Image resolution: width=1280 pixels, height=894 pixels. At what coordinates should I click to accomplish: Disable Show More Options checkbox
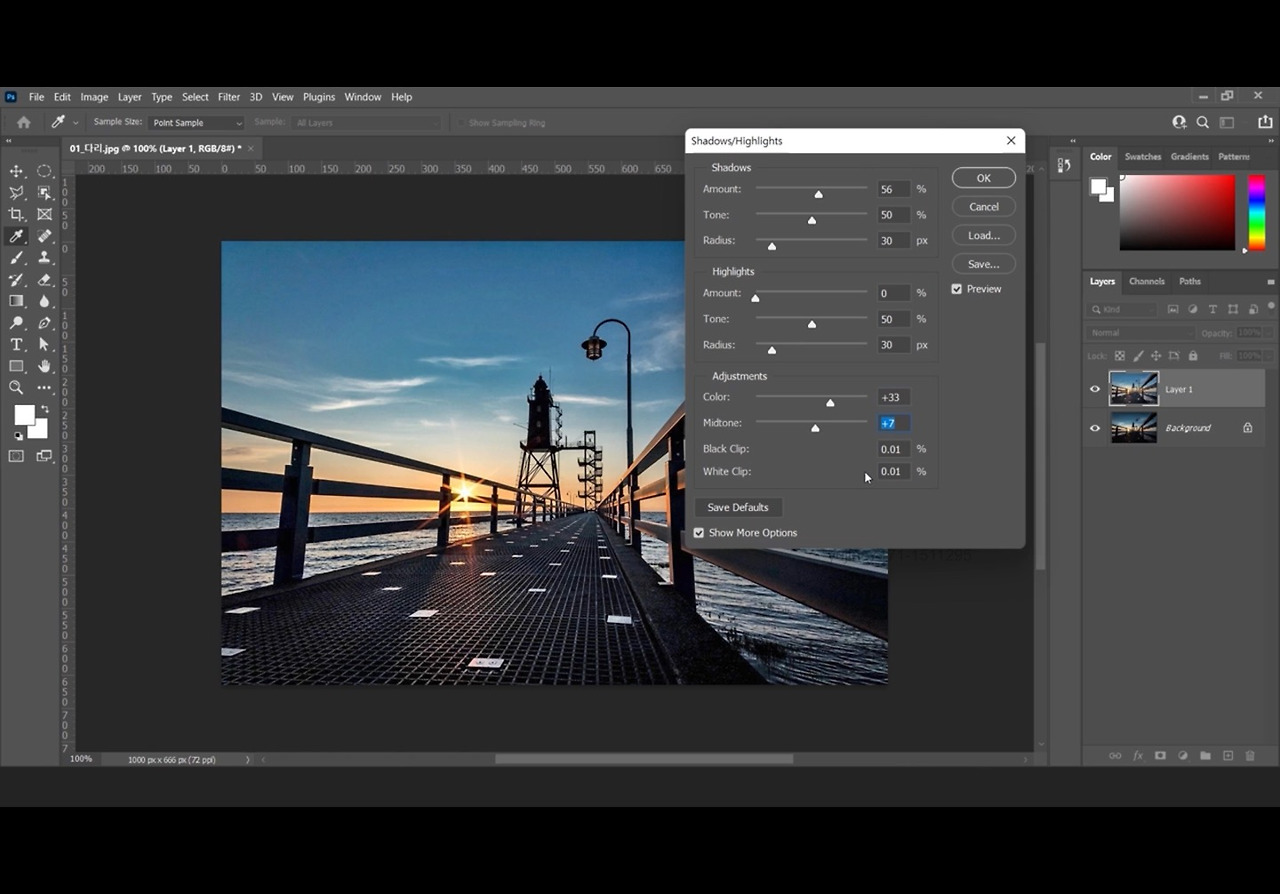[699, 533]
